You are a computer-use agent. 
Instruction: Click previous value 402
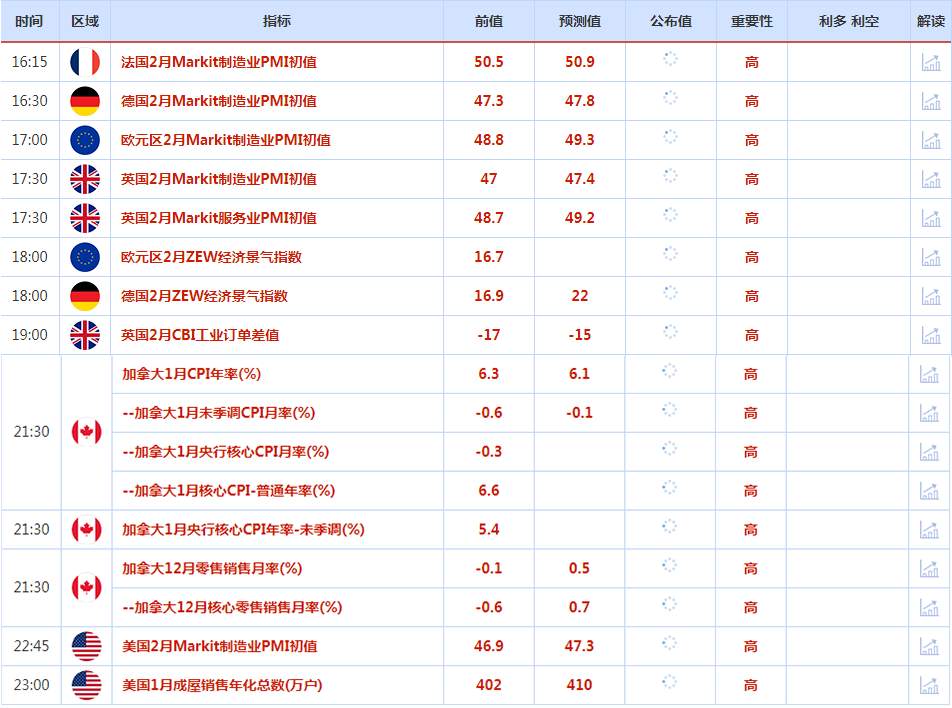coord(489,685)
